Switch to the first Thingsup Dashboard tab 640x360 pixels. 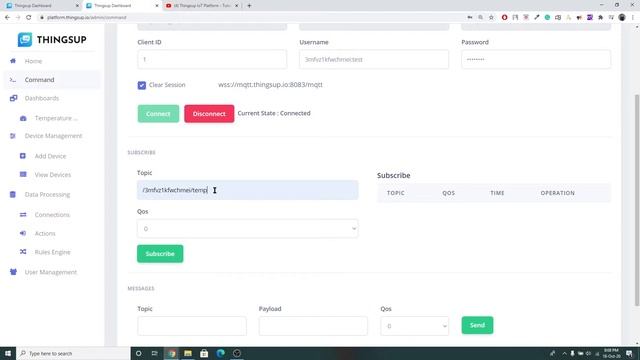pyautogui.click(x=42, y=6)
